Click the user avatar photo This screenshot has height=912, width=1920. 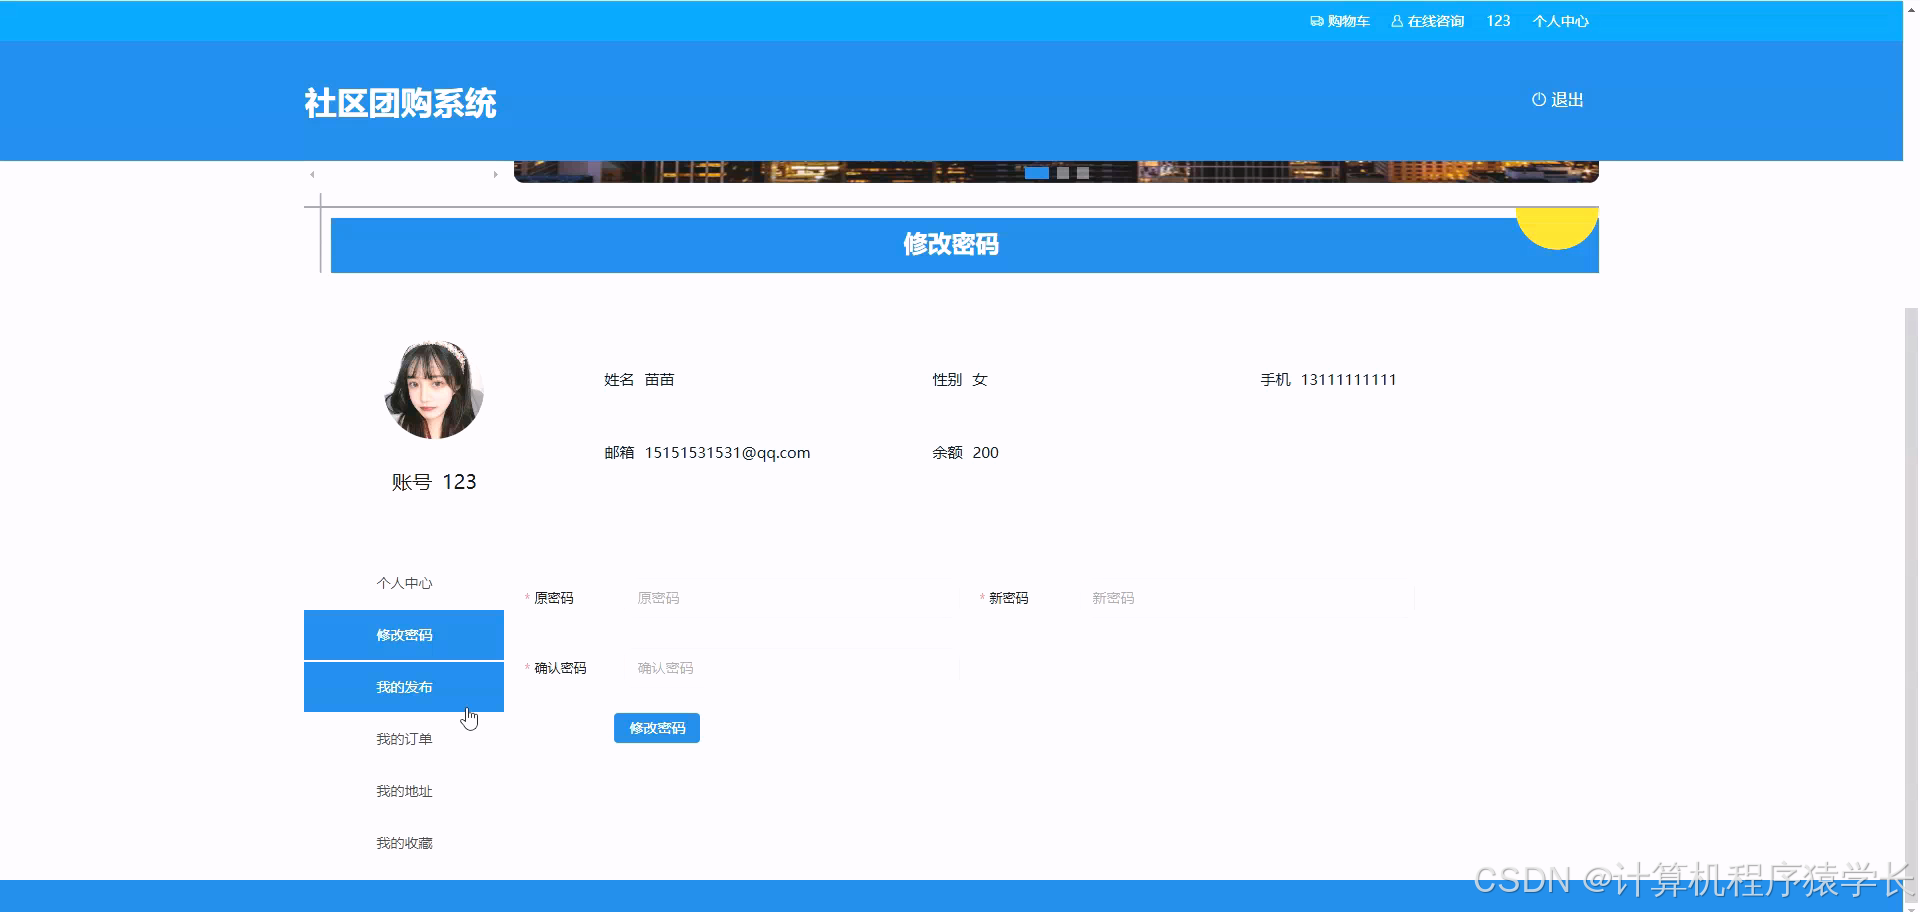[434, 390]
